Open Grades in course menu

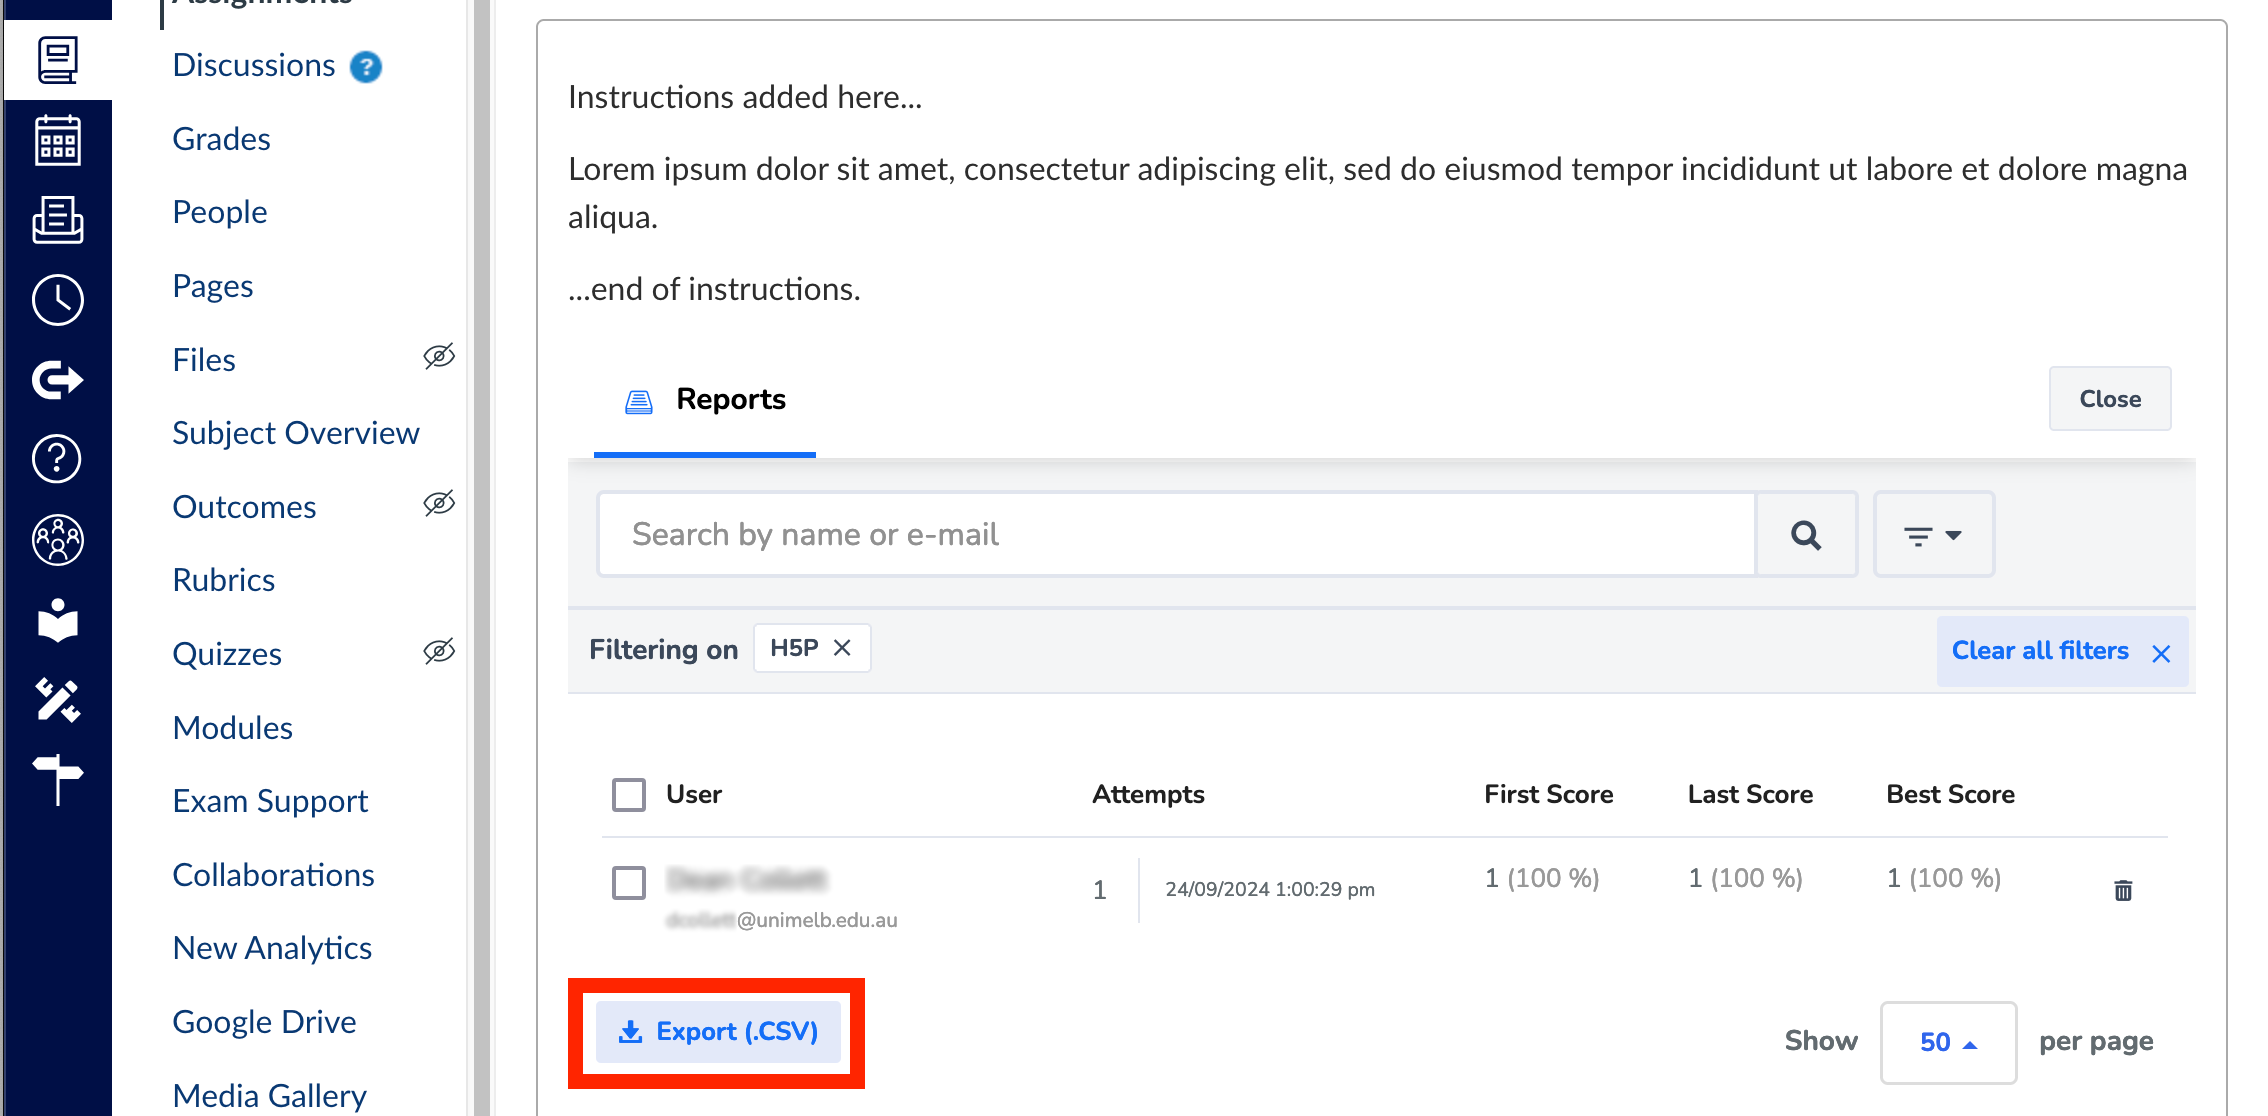(221, 139)
